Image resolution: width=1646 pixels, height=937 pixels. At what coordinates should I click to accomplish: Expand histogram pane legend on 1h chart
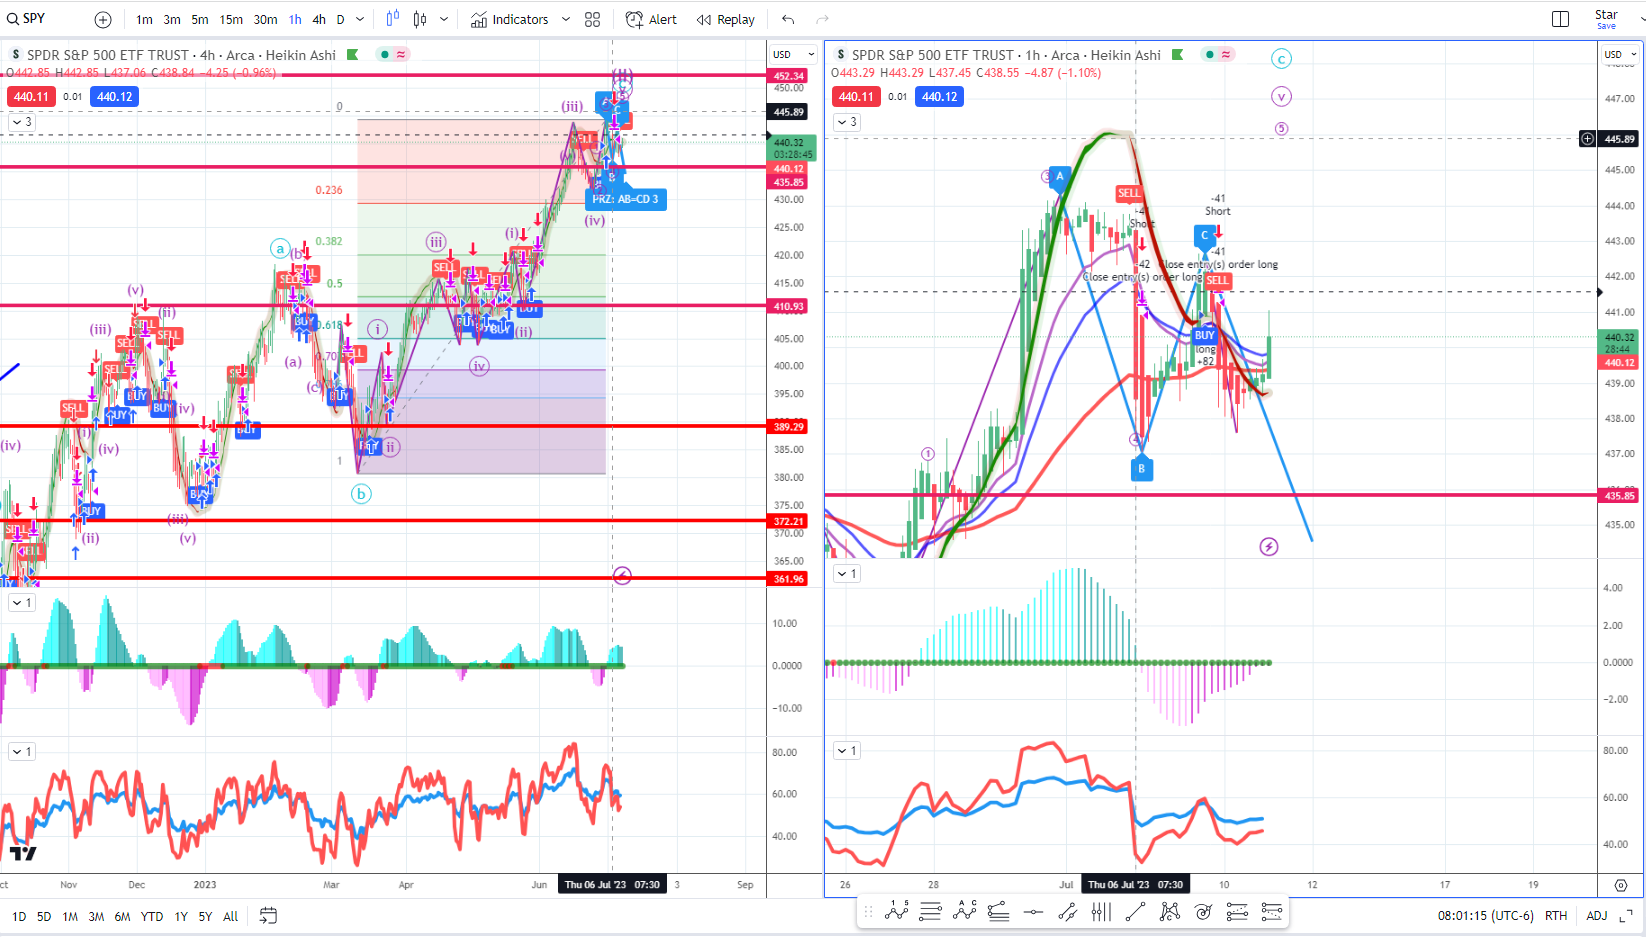(x=847, y=574)
